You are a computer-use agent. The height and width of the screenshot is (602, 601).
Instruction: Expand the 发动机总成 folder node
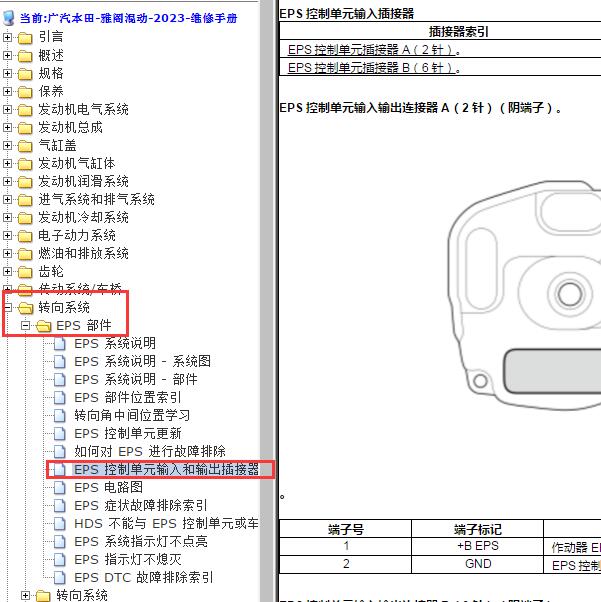tap(7, 127)
